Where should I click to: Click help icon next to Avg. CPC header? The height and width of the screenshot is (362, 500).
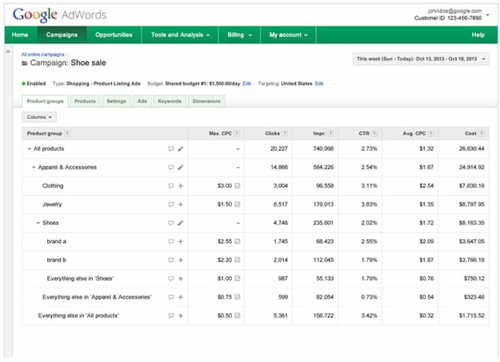click(431, 134)
